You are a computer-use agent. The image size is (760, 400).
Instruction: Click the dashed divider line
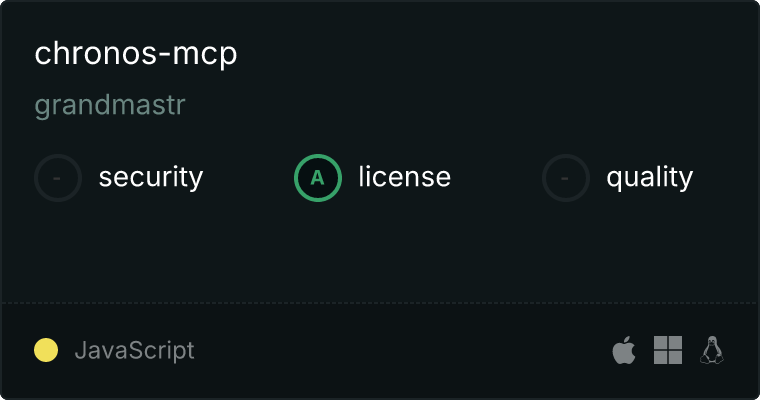(x=380, y=303)
